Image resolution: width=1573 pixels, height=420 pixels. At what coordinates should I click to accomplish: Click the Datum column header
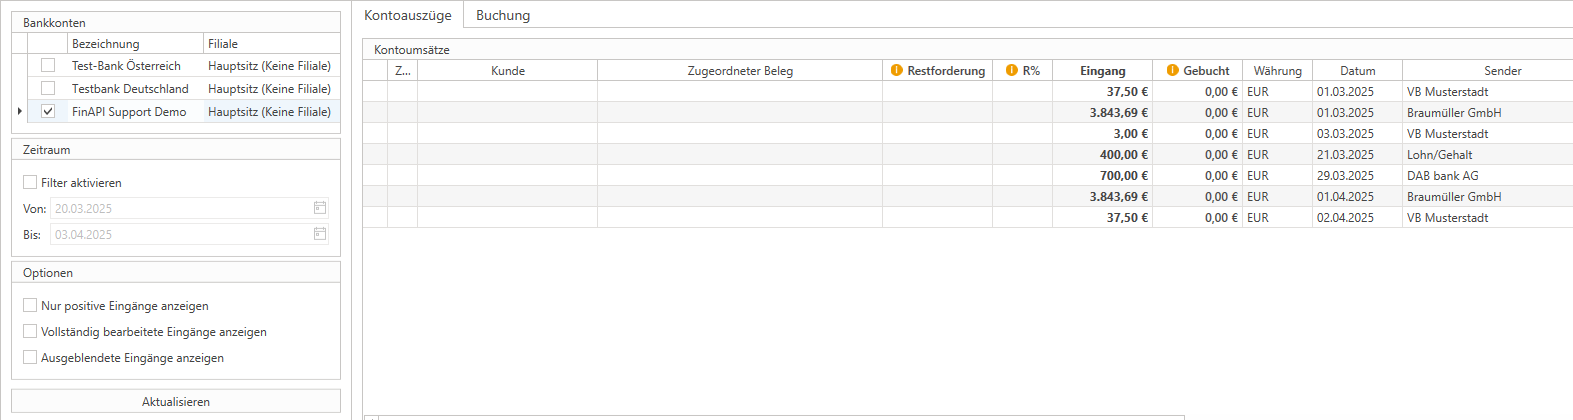point(1357,70)
